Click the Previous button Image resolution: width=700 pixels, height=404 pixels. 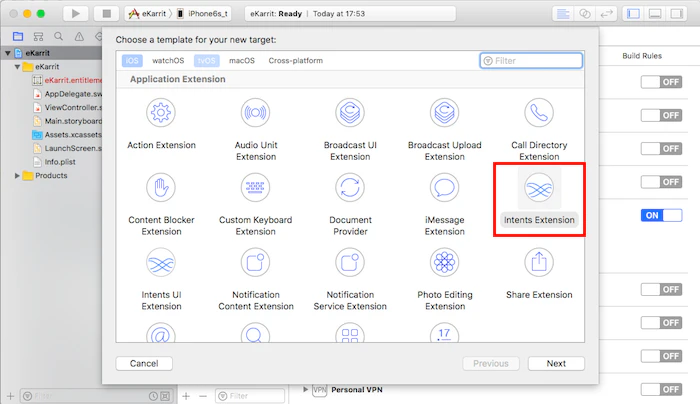(x=491, y=363)
